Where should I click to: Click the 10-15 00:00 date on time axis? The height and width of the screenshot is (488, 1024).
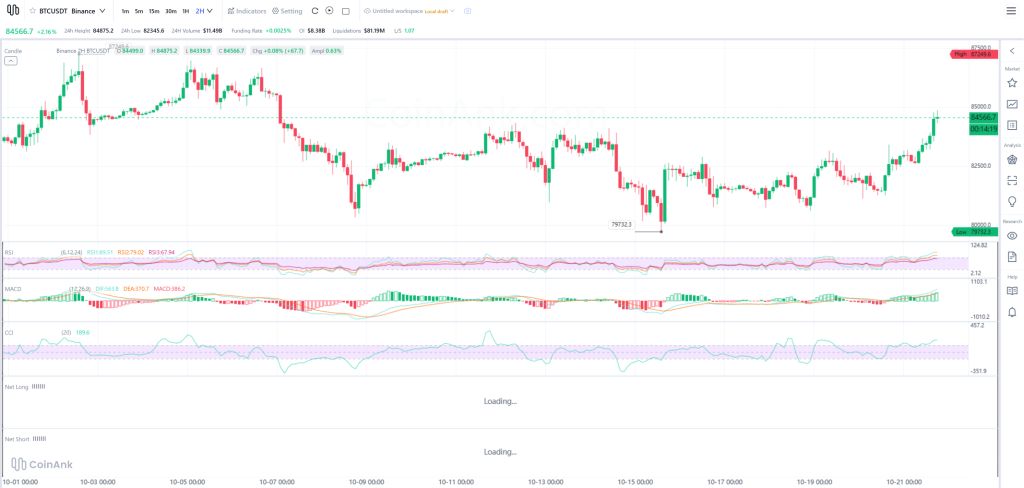click(636, 482)
